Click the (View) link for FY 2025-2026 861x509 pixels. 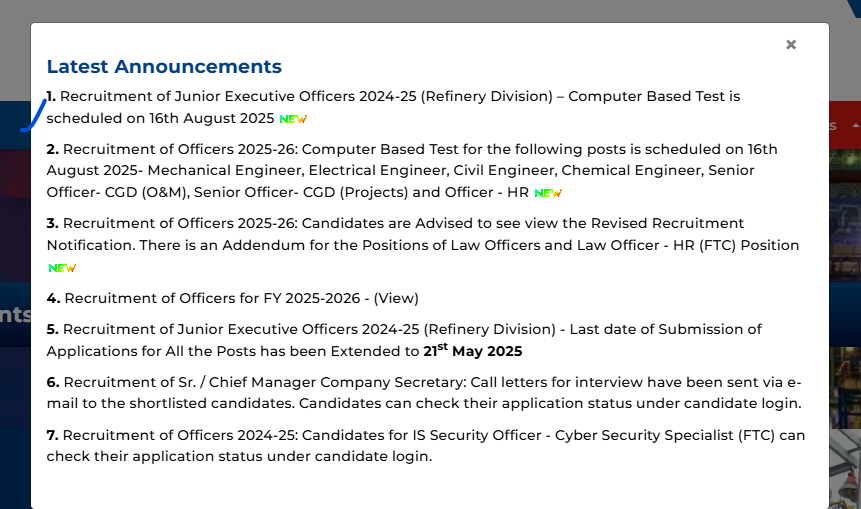coord(396,298)
